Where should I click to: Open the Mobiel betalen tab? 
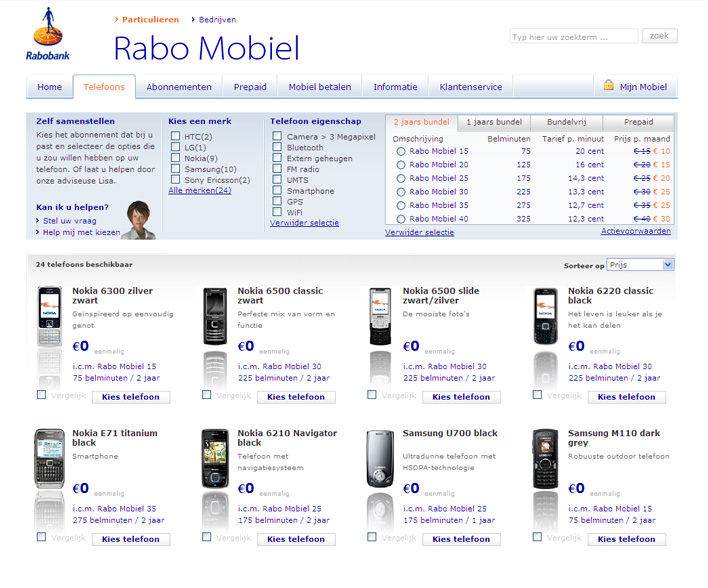pos(320,87)
